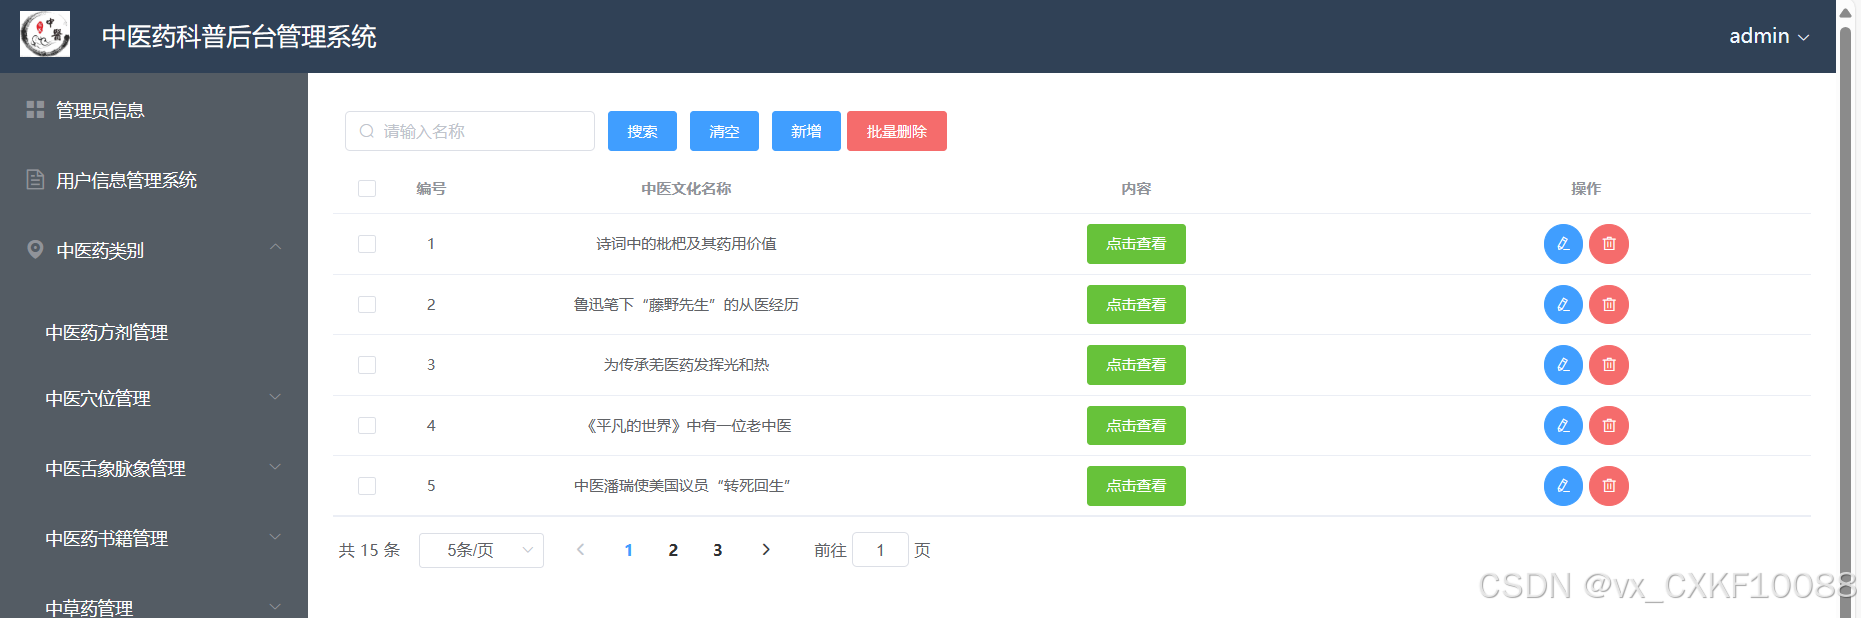Click the 管理员信息 grid icon
Viewport: 1861px width, 618px height.
click(35, 110)
